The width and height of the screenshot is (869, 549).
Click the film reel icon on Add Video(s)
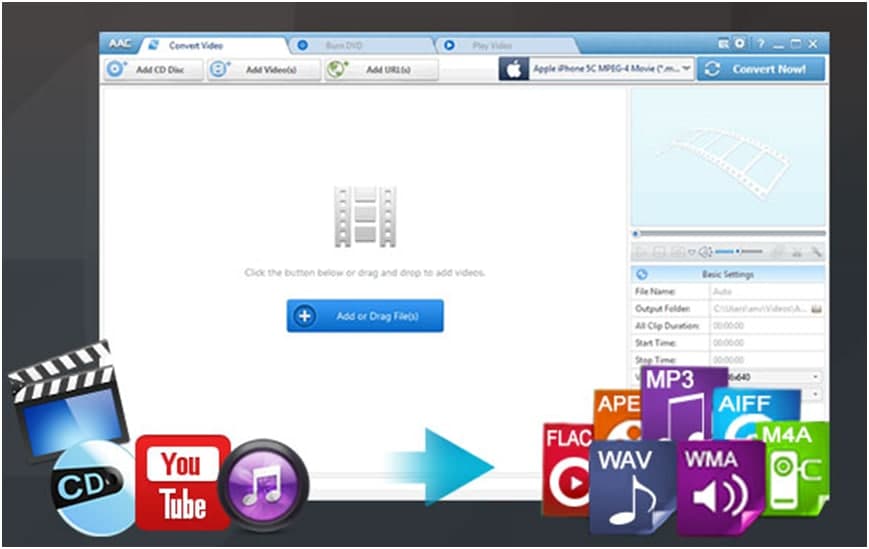219,69
